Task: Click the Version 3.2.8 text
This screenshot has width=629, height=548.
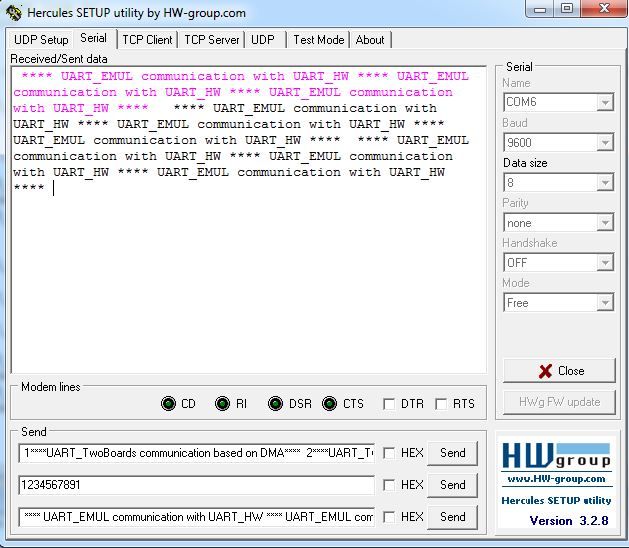Action: coord(569,521)
